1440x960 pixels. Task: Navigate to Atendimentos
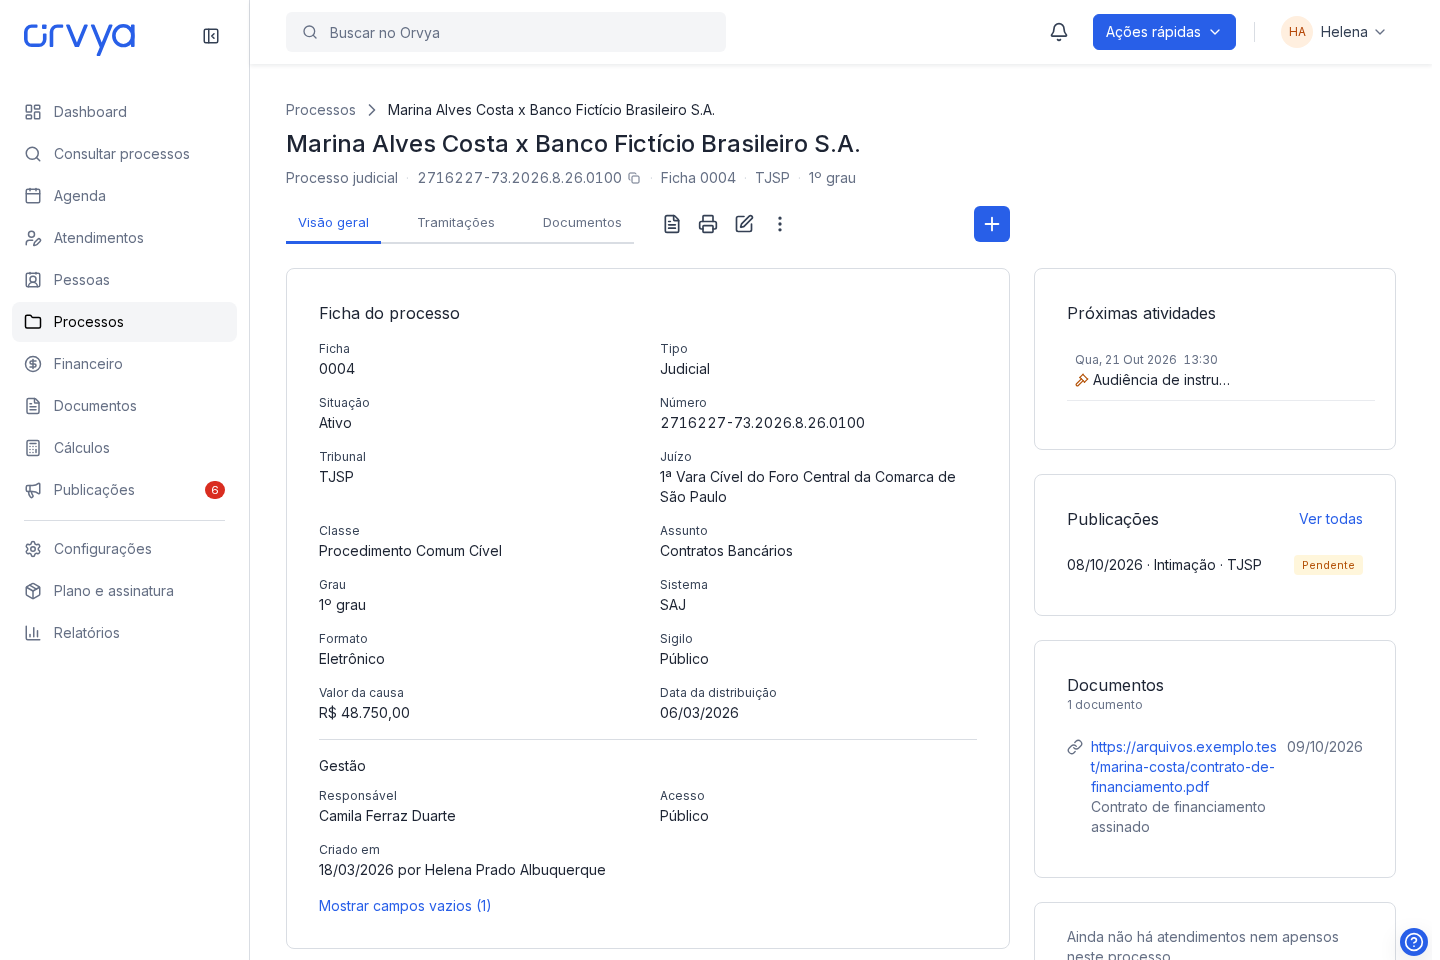[x=124, y=238]
